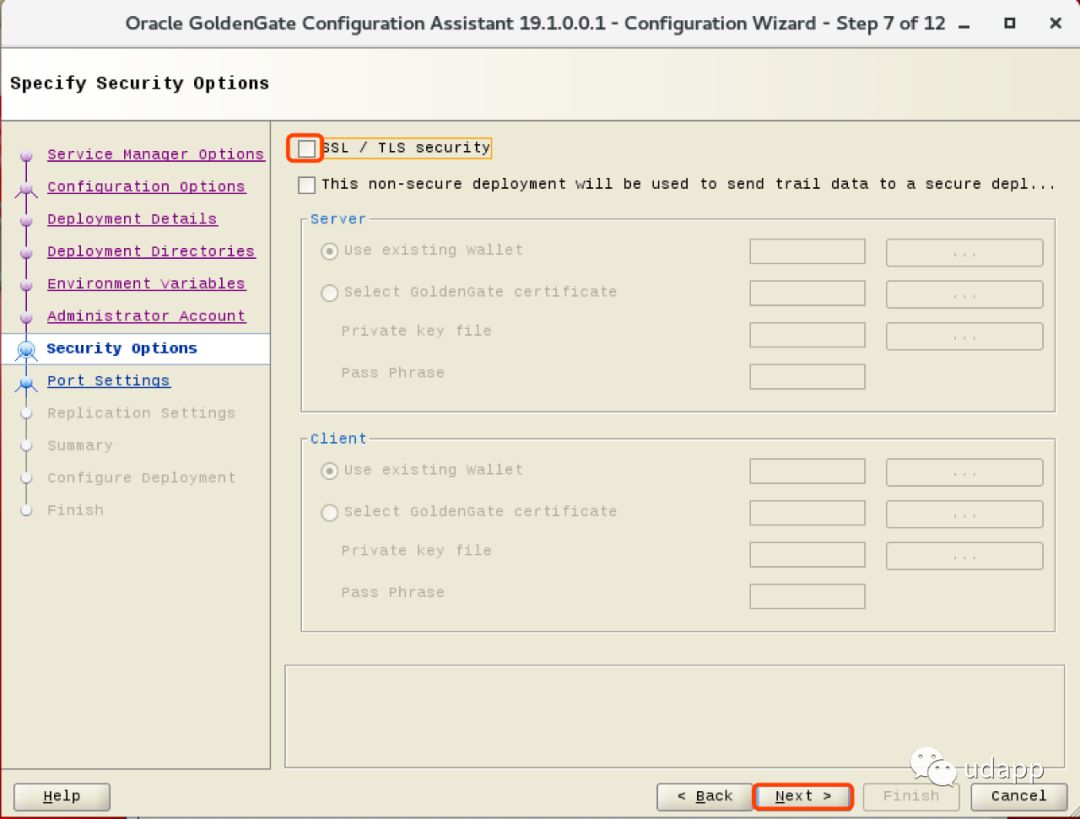
Task: Check the non-secure deployment trail data option
Action: click(x=307, y=185)
